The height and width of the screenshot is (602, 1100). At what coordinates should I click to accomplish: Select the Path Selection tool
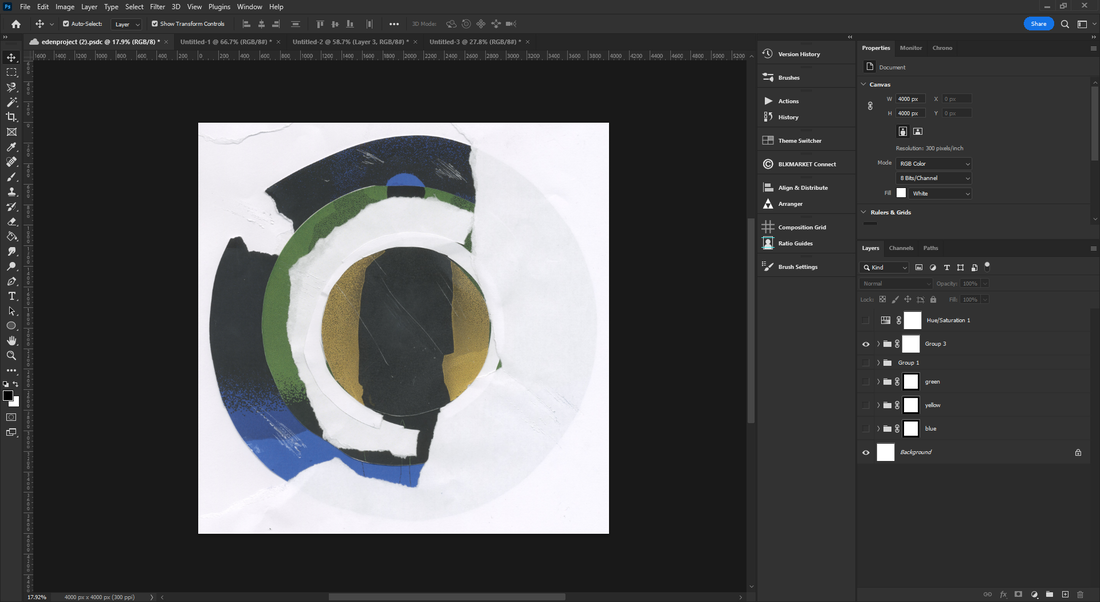tap(11, 311)
